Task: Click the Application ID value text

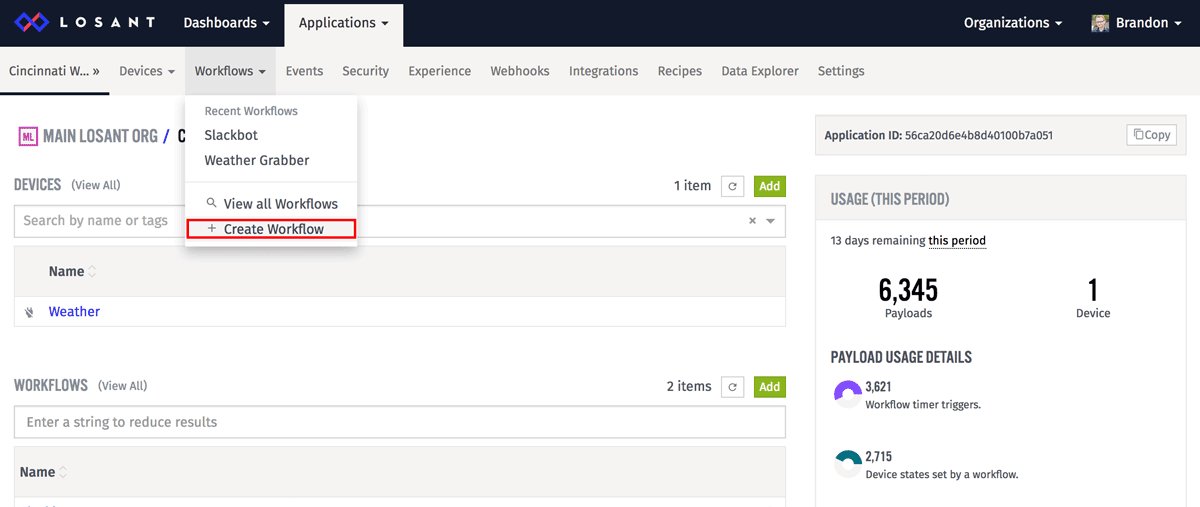Action: tap(978, 135)
